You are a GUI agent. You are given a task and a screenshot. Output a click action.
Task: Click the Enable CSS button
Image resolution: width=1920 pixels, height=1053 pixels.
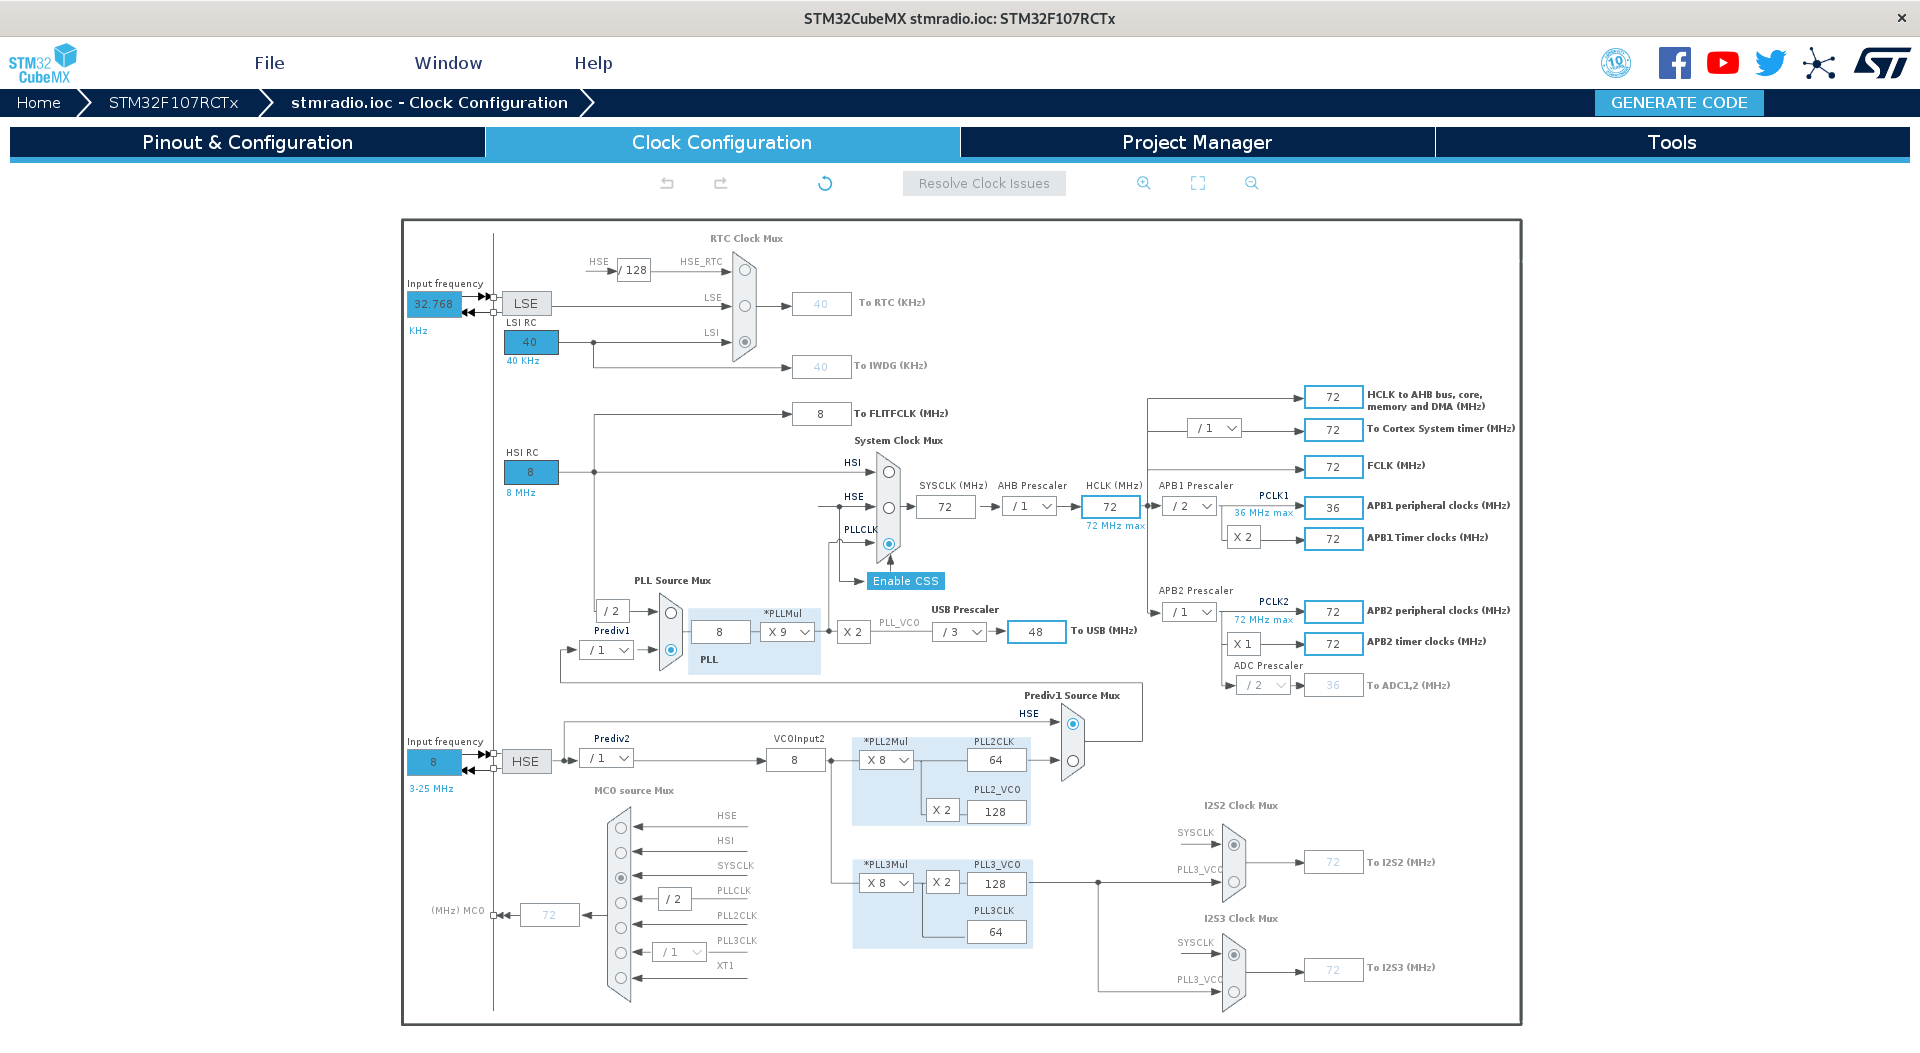coord(906,581)
